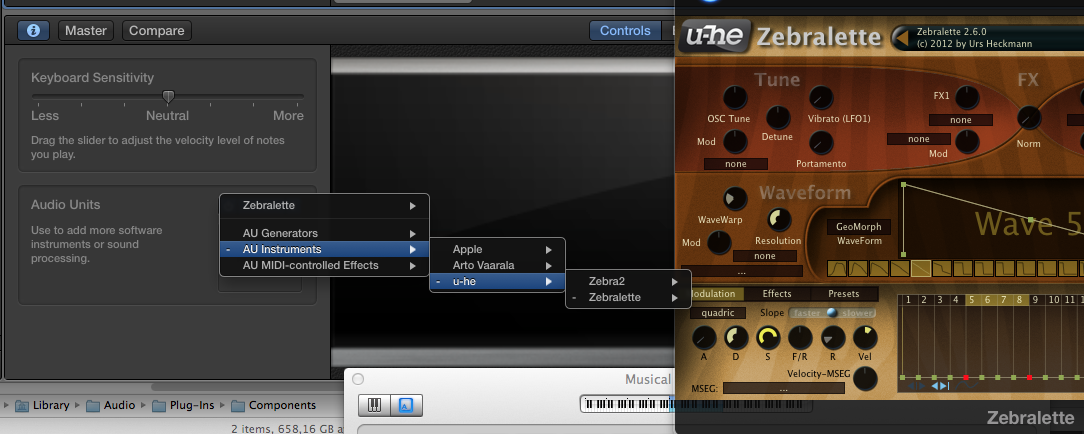
Task: Close the Musical Typing window
Action: (357, 379)
